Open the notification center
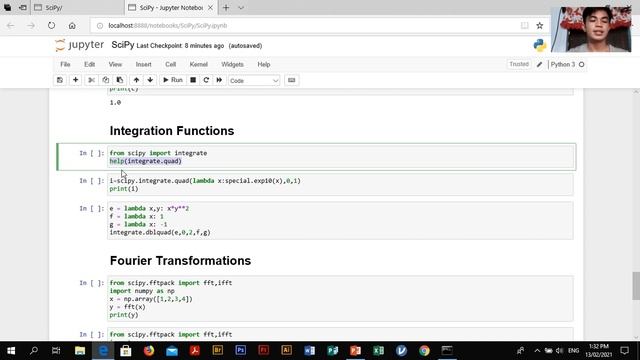 (x=624, y=351)
